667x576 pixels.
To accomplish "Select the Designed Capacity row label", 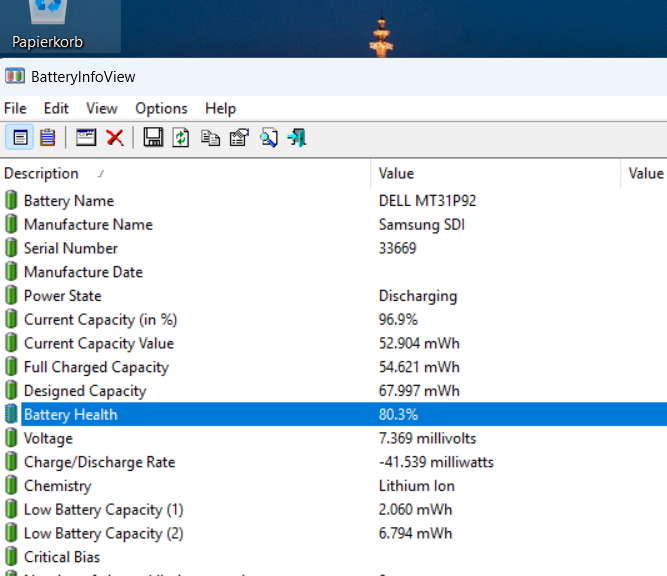I will coord(85,391).
